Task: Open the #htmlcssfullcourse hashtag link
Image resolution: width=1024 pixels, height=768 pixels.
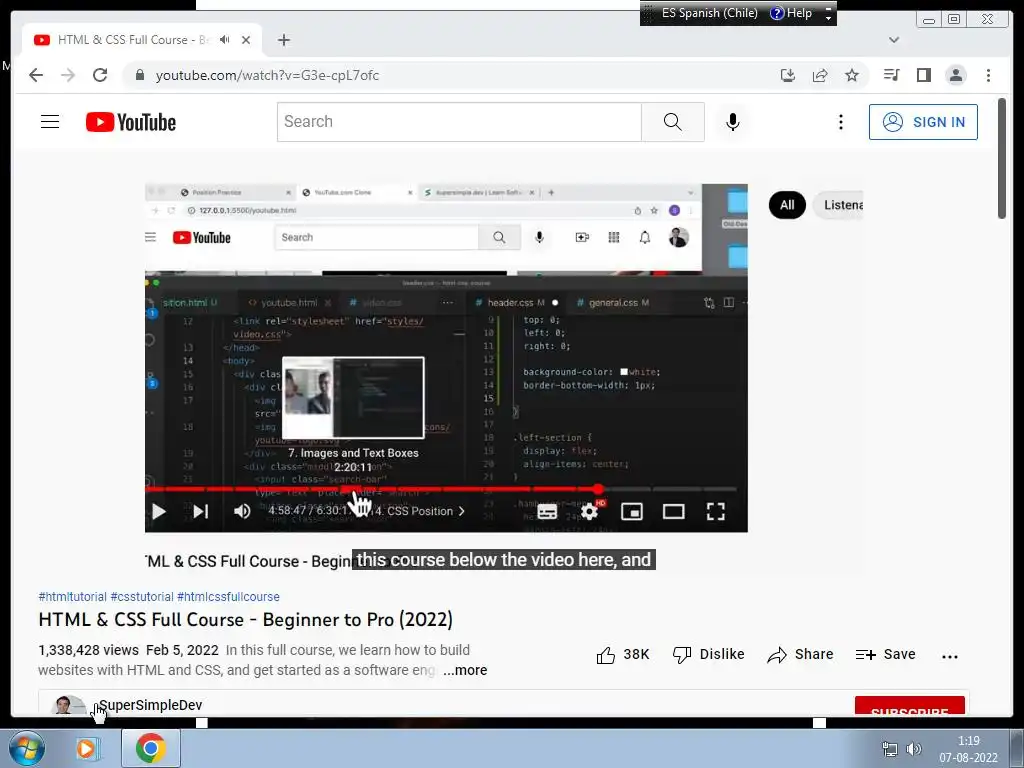Action: tap(228, 596)
